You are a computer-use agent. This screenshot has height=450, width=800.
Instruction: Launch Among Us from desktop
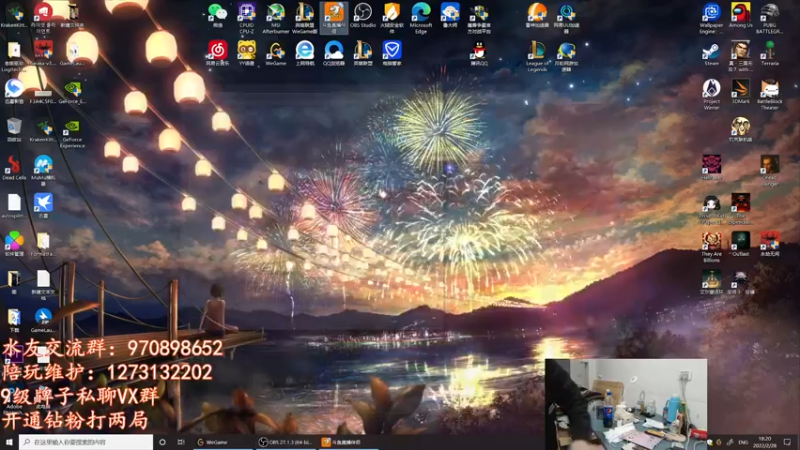(x=740, y=15)
